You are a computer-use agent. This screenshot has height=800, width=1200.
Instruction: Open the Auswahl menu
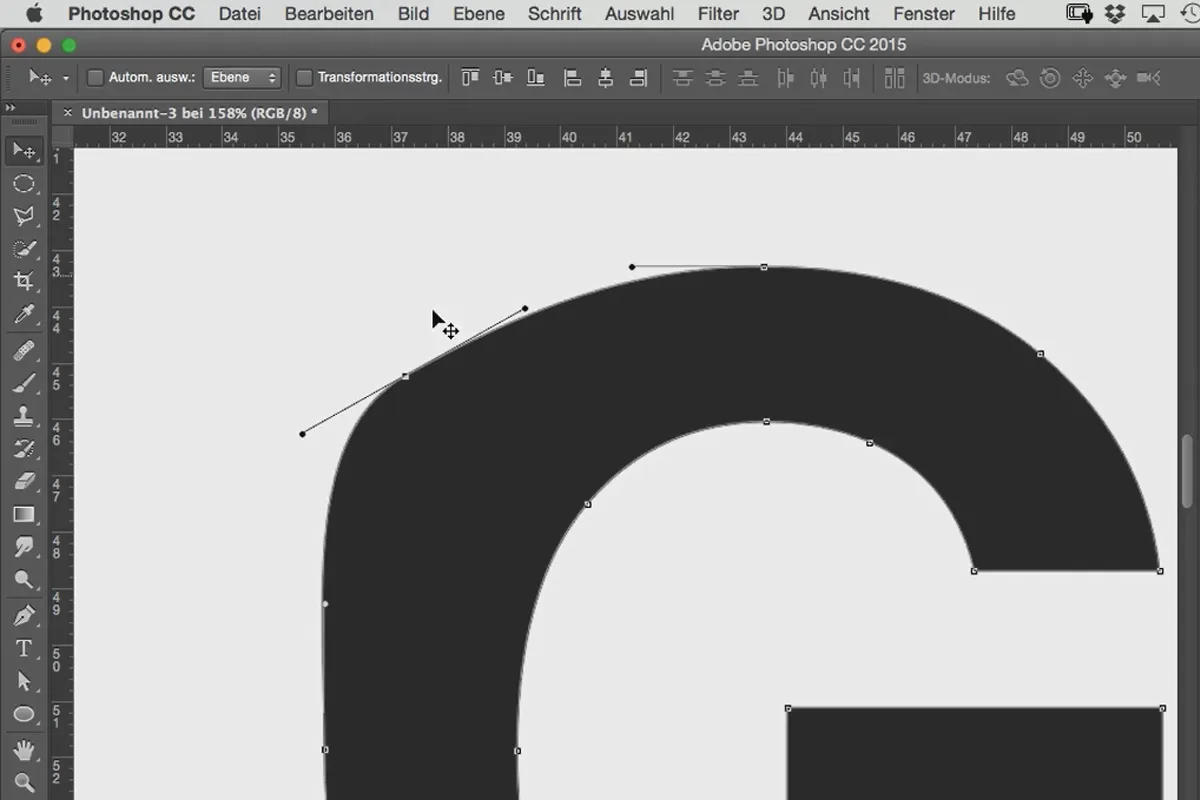coord(640,14)
